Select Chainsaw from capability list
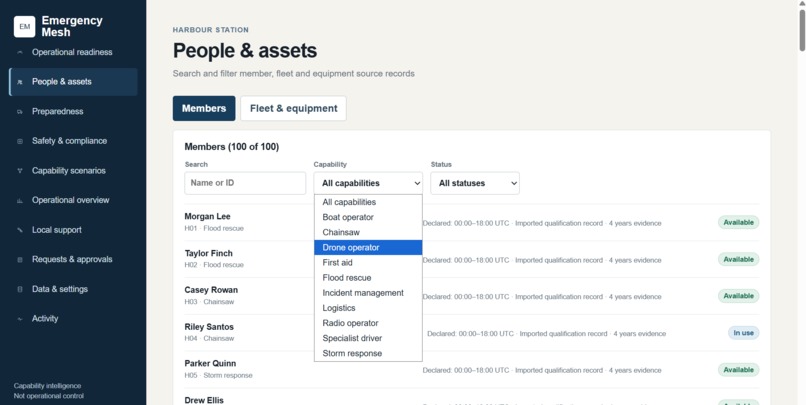 coord(368,232)
